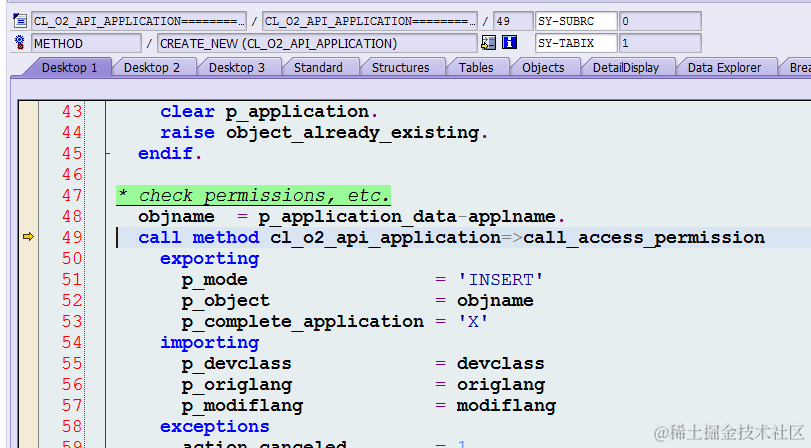Click the 'exporting' keyword on line 50
The height and width of the screenshot is (448, 811).
coord(209,259)
